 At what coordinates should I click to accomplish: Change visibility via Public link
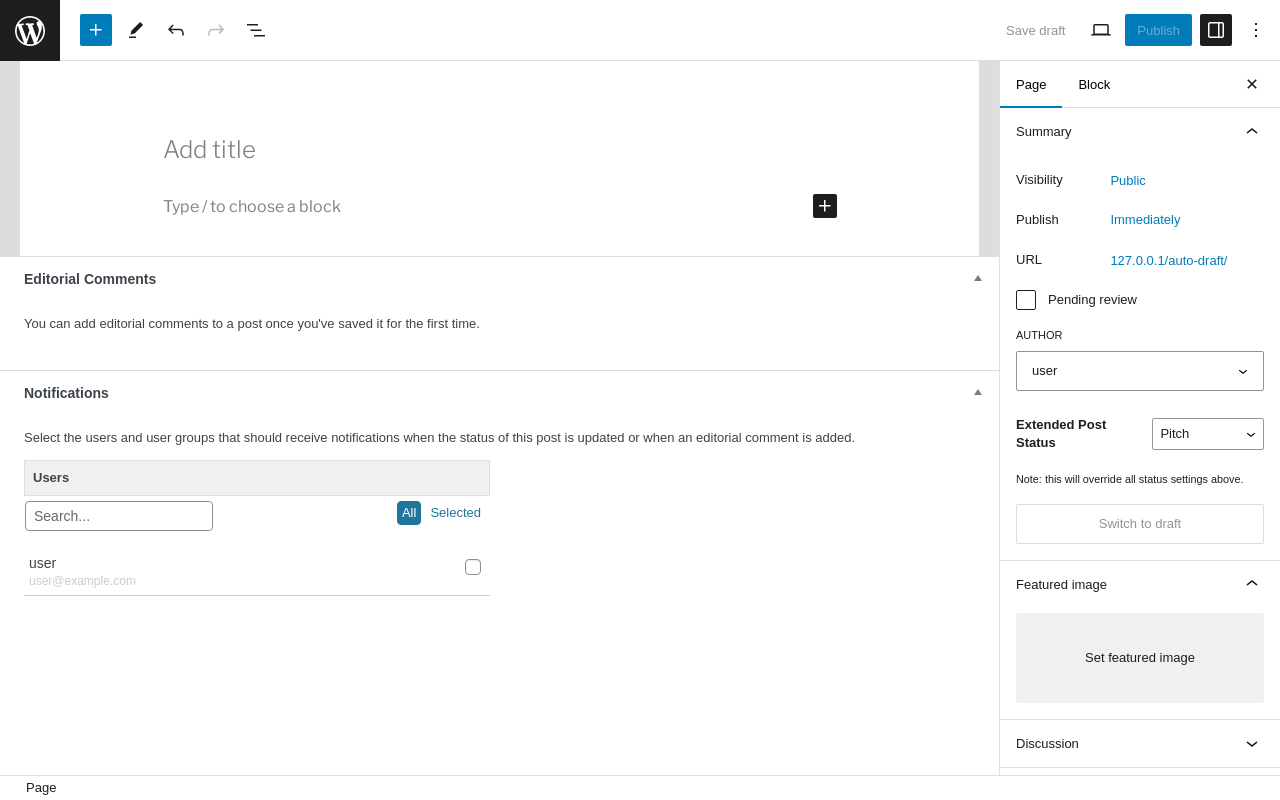coord(1128,181)
